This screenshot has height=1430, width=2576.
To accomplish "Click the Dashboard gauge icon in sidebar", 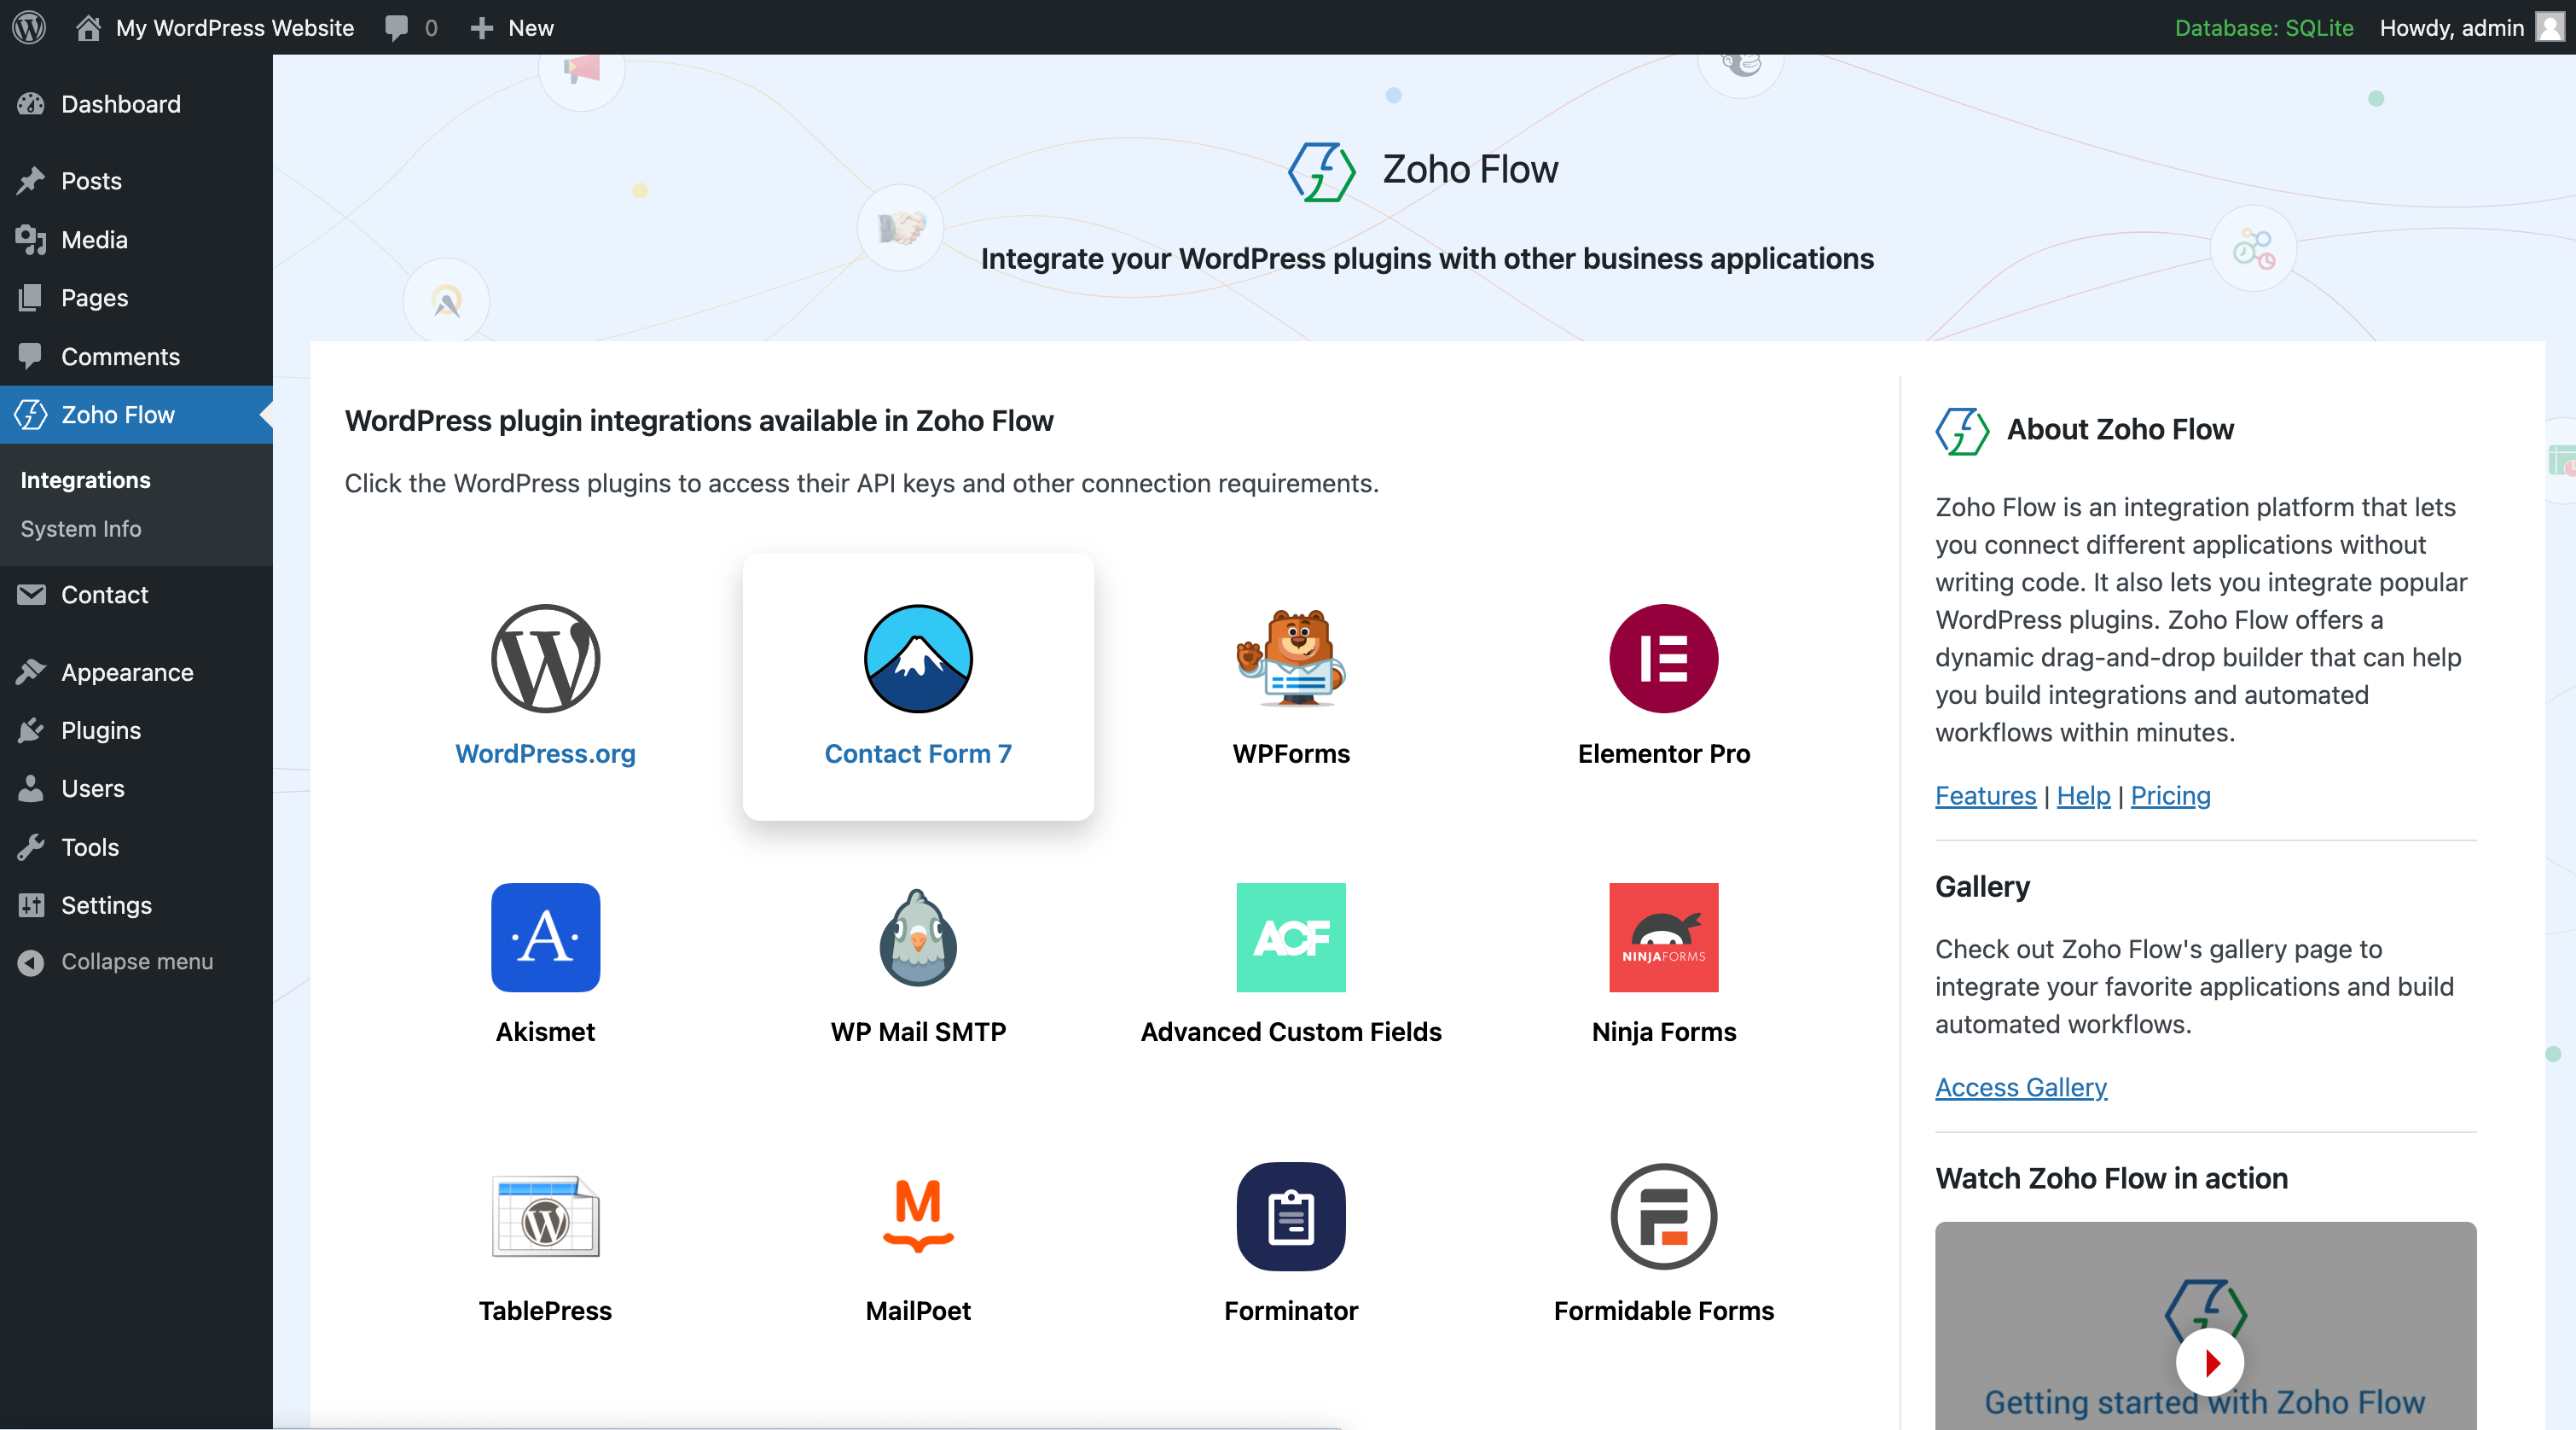I will coord(31,104).
